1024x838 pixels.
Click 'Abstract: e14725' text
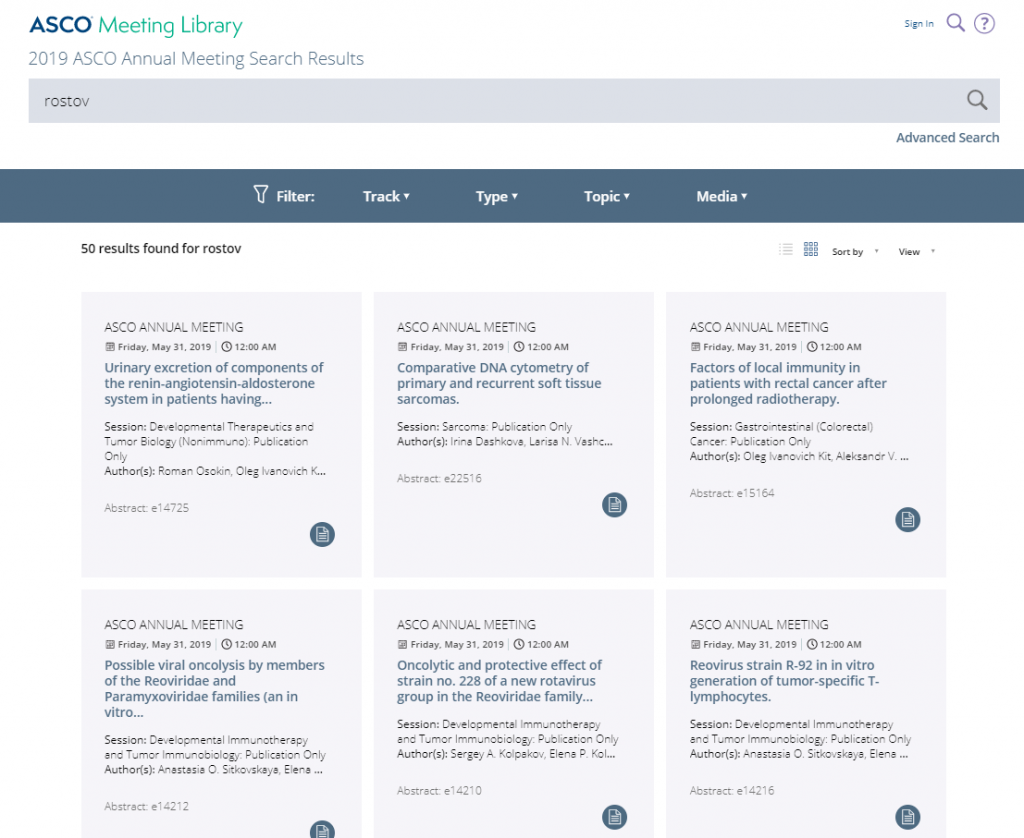point(146,508)
